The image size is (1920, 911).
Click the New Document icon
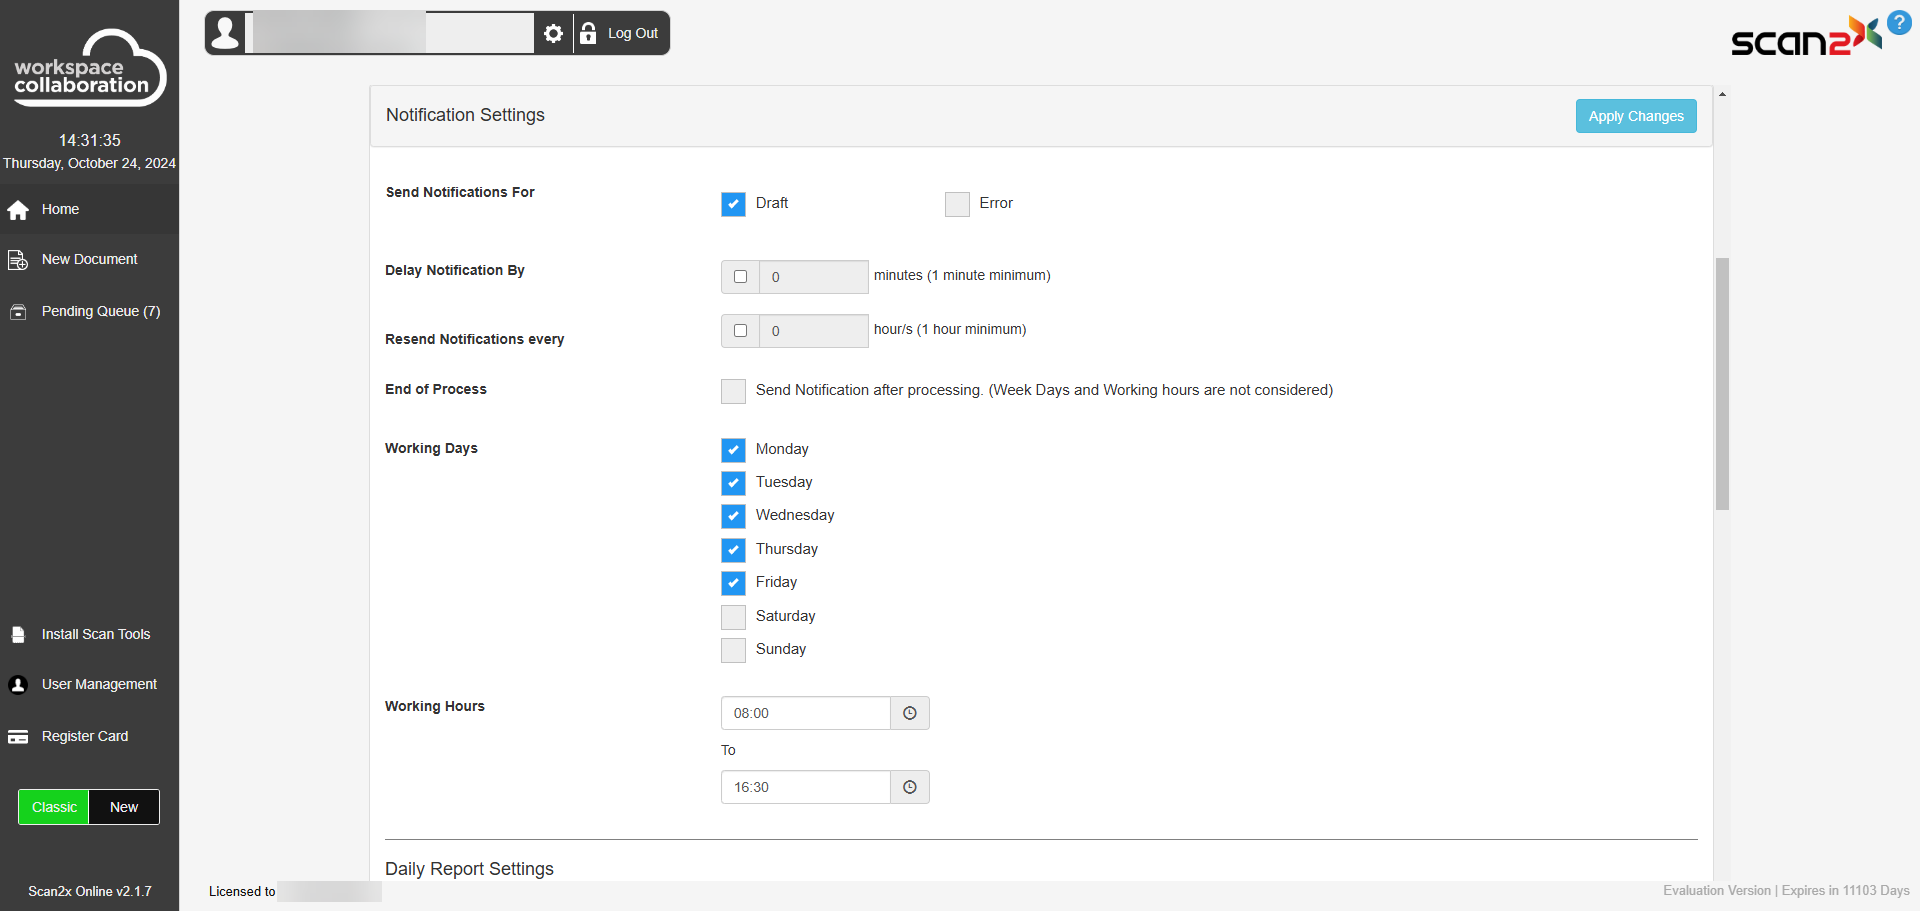(x=18, y=260)
